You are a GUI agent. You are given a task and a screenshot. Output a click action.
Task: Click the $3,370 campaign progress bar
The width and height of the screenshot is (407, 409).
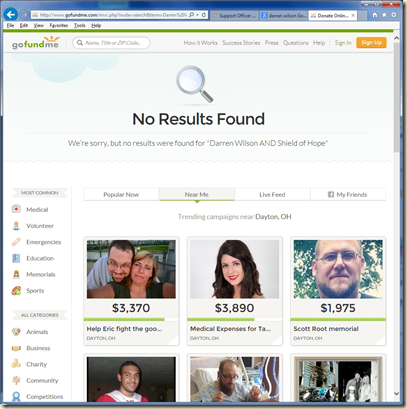[131, 319]
